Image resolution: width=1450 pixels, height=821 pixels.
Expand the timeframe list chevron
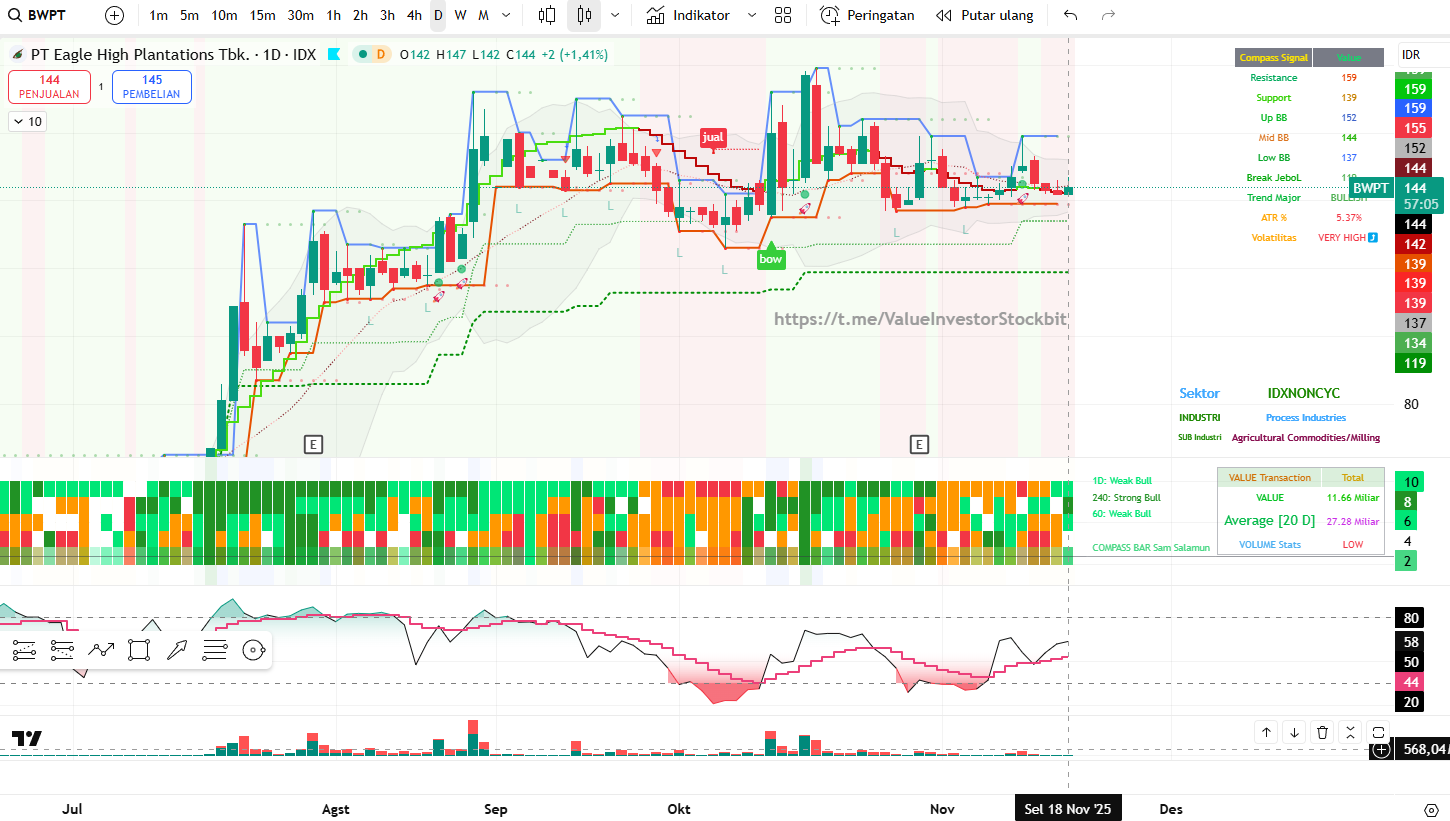(x=506, y=15)
